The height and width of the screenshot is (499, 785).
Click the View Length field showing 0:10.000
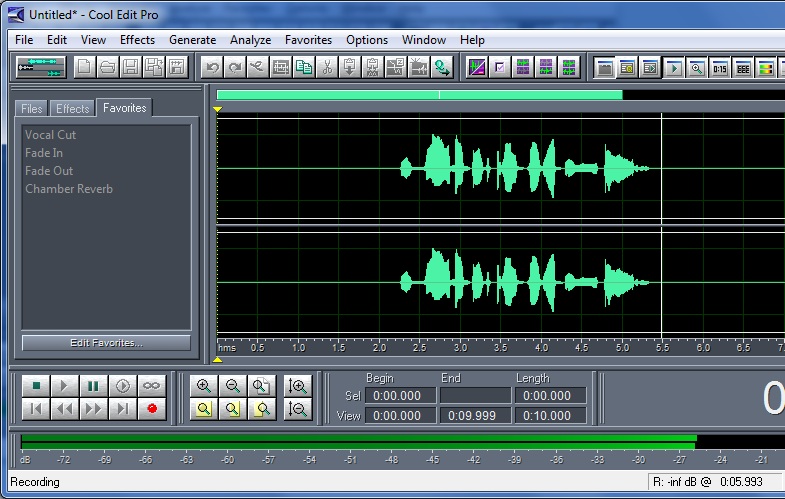click(x=551, y=415)
